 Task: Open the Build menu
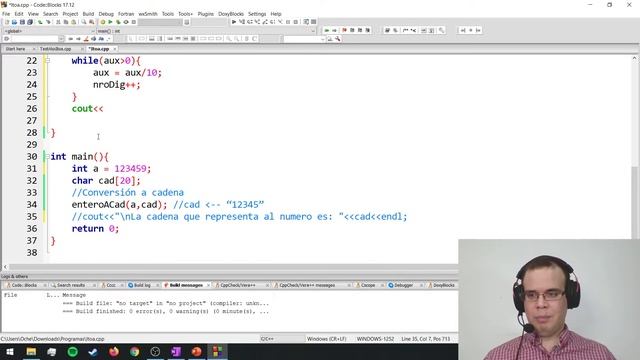pos(88,13)
